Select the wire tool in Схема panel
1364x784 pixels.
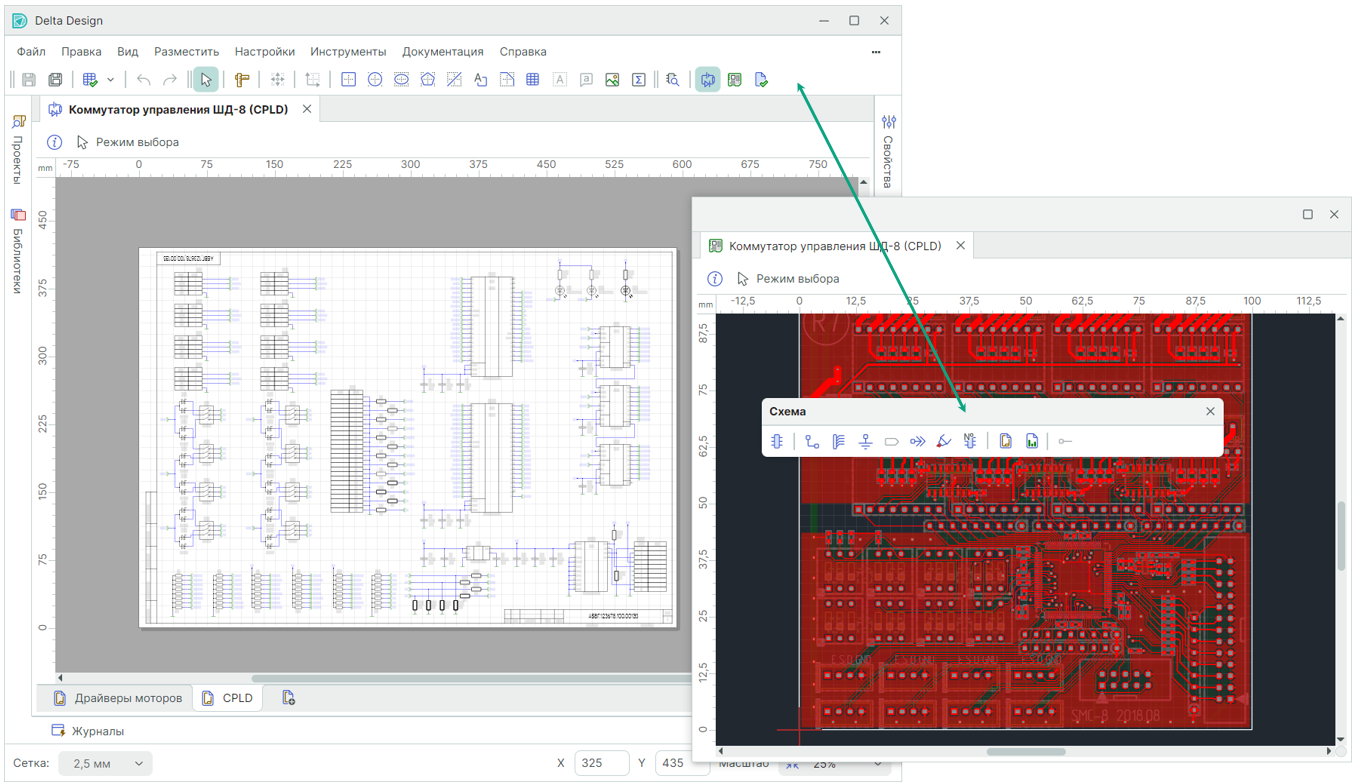[812, 441]
